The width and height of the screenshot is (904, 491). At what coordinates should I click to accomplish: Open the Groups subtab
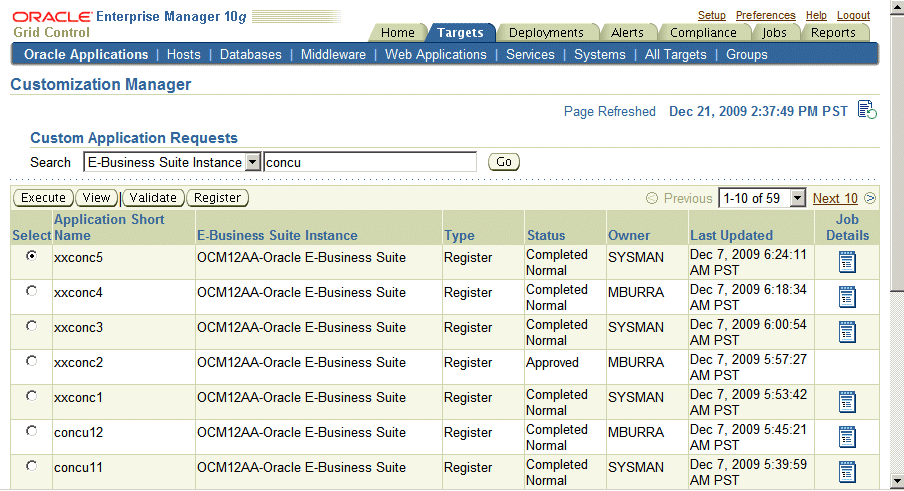(x=747, y=55)
